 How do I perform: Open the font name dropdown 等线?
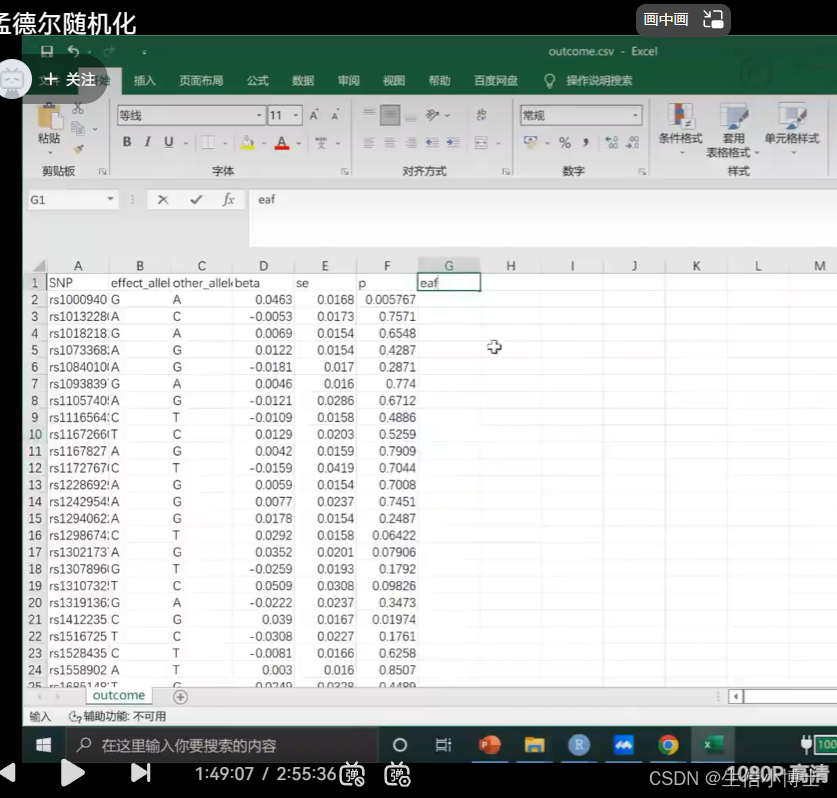pos(259,115)
